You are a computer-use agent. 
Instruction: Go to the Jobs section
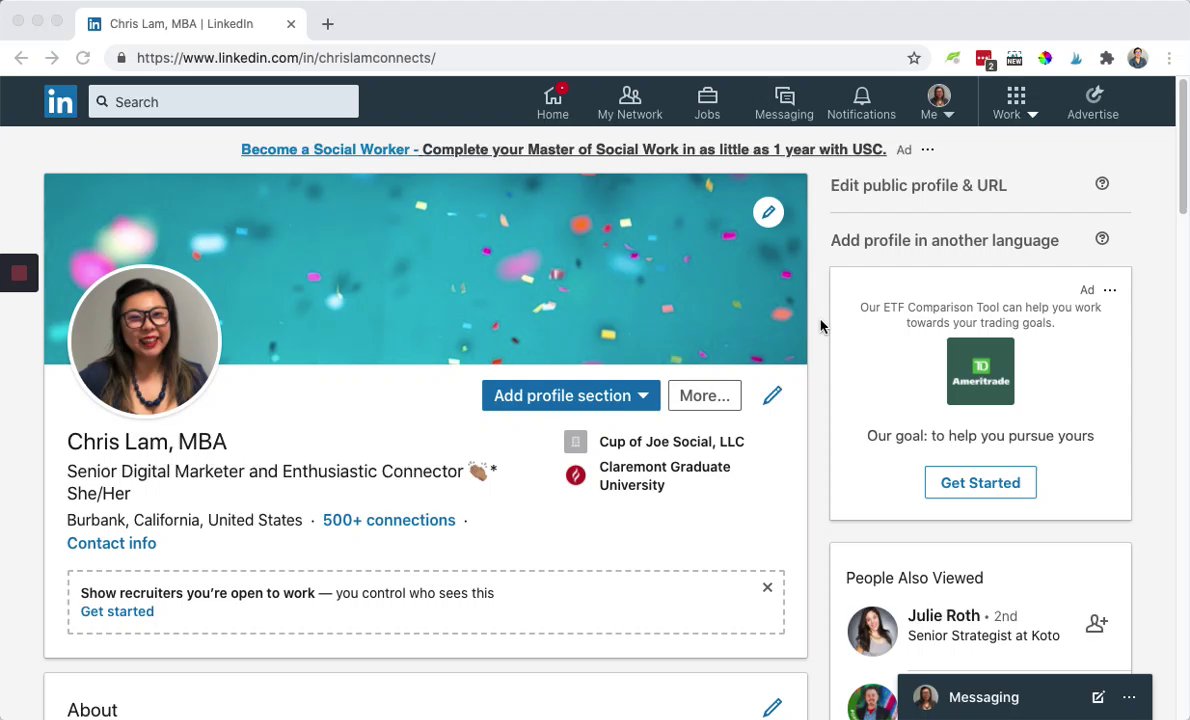[x=707, y=102]
